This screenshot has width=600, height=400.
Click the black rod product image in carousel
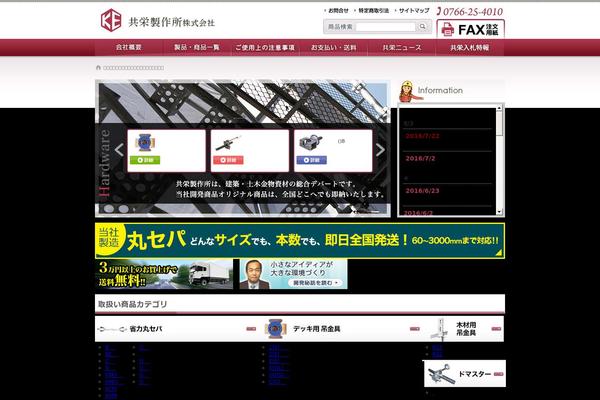228,143
